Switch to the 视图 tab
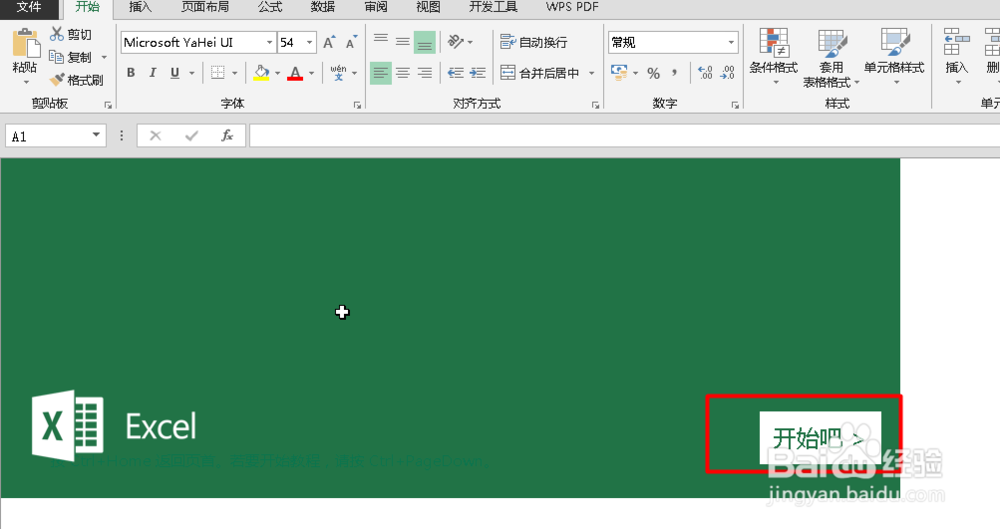This screenshot has height=529, width=1000. coord(428,7)
